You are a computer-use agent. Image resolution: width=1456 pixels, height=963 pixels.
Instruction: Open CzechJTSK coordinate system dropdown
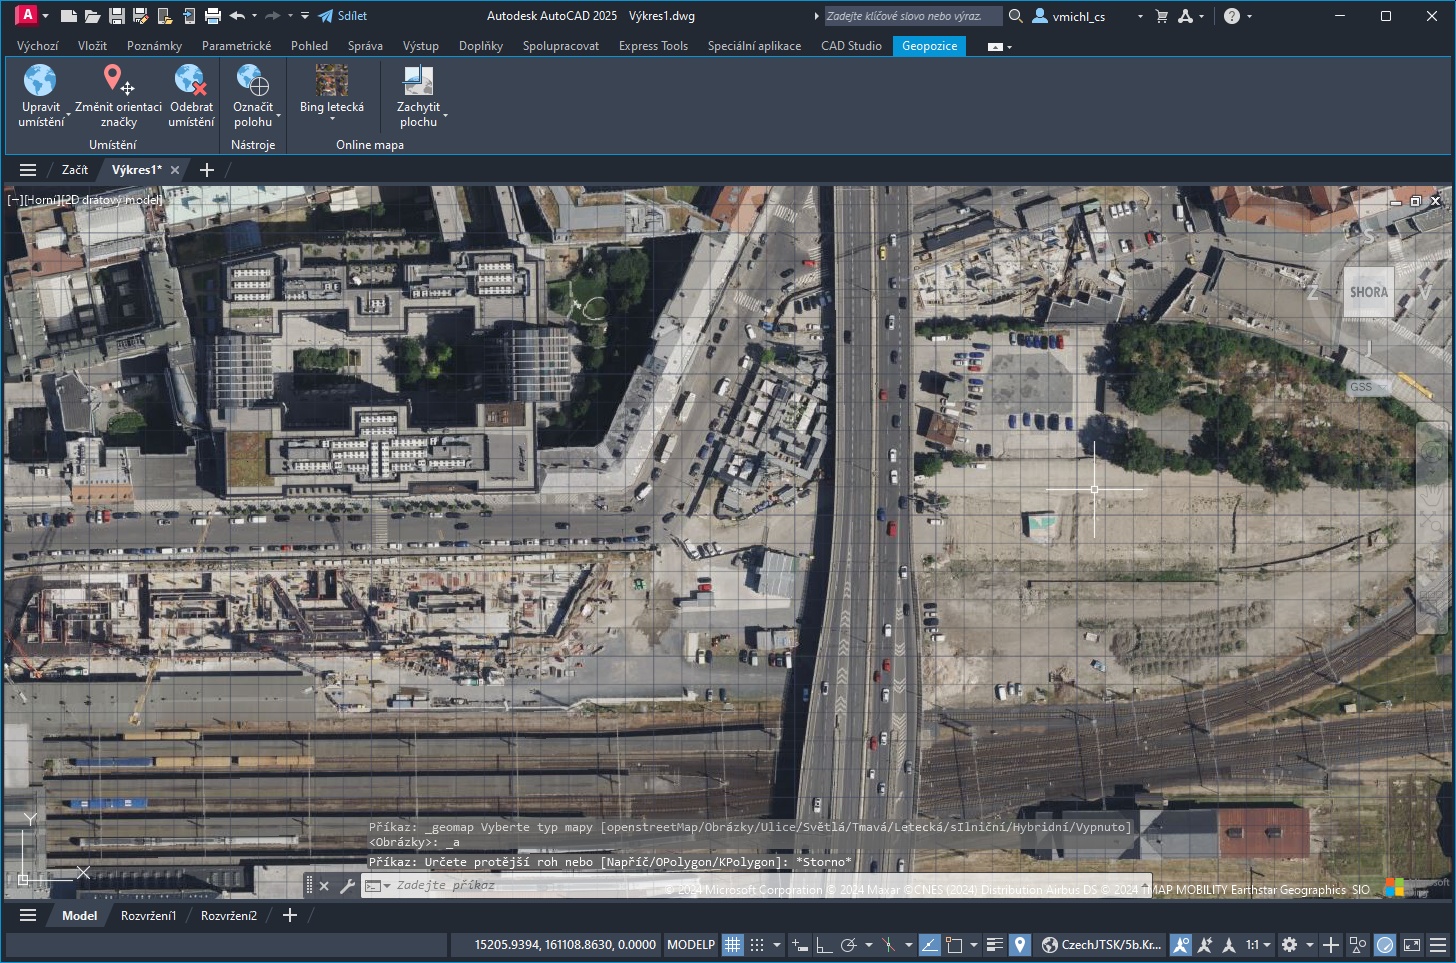[1101, 945]
